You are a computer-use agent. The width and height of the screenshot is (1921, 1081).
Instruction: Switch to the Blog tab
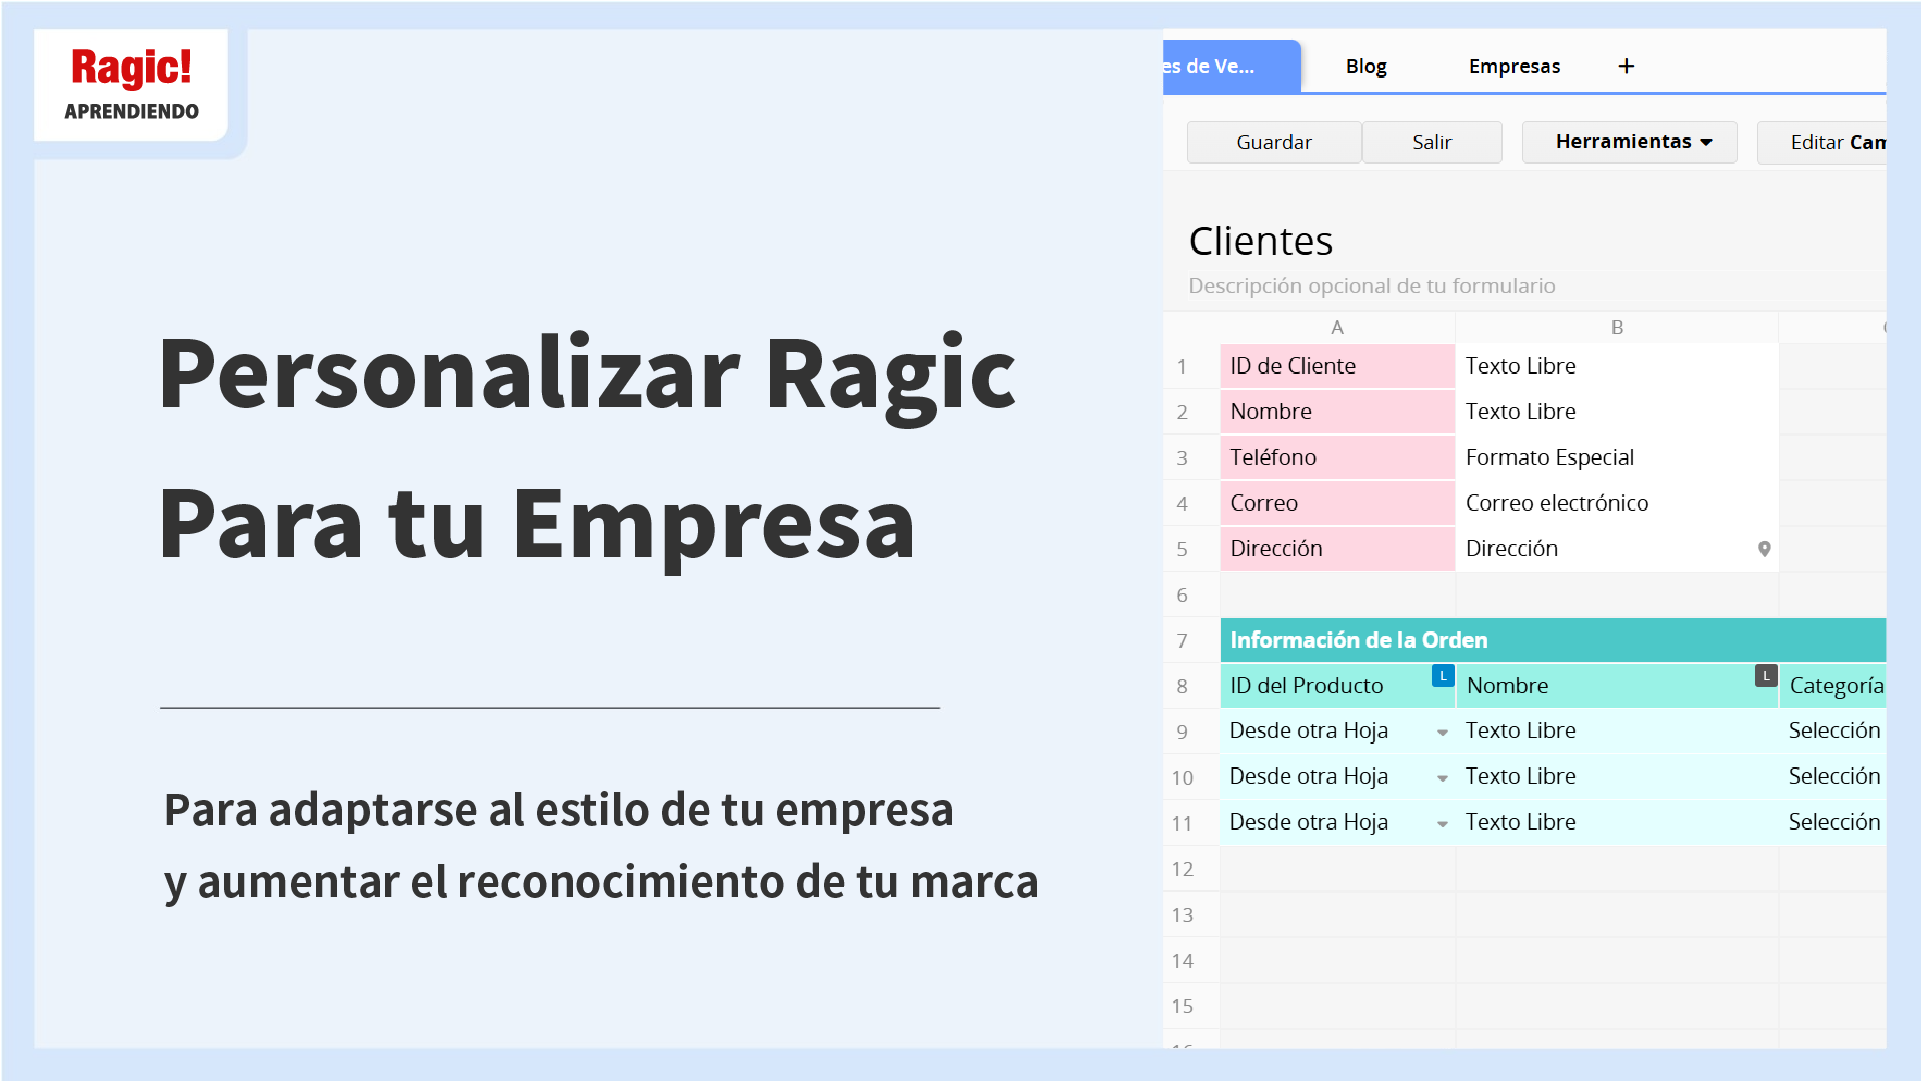tap(1365, 66)
